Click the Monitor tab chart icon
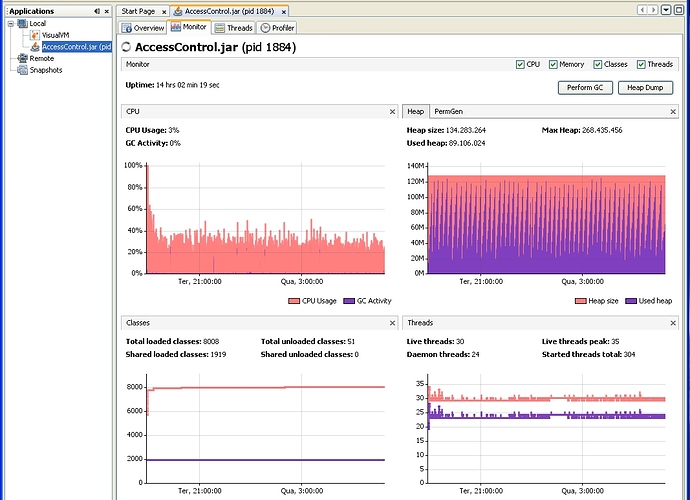 point(176,27)
